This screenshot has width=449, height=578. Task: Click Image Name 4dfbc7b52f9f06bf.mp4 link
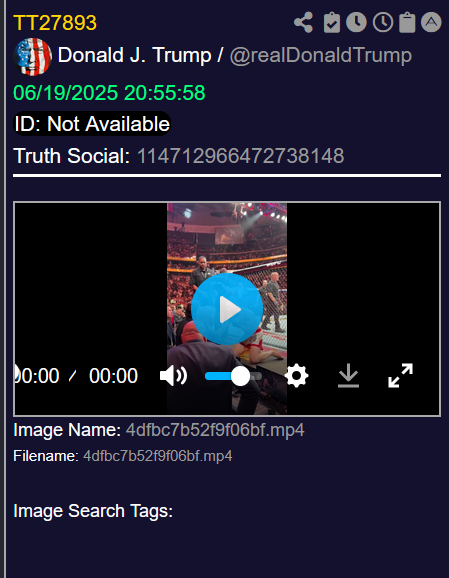tap(215, 430)
